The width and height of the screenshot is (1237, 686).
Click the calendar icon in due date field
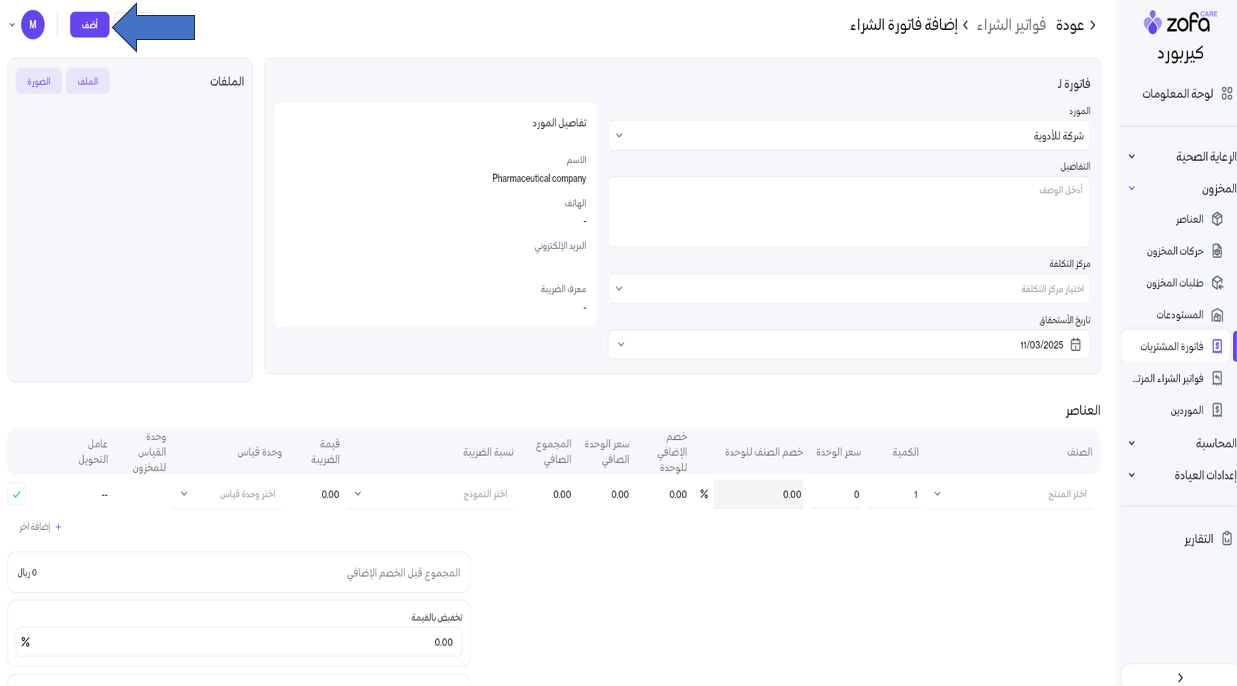pyautogui.click(x=1076, y=345)
